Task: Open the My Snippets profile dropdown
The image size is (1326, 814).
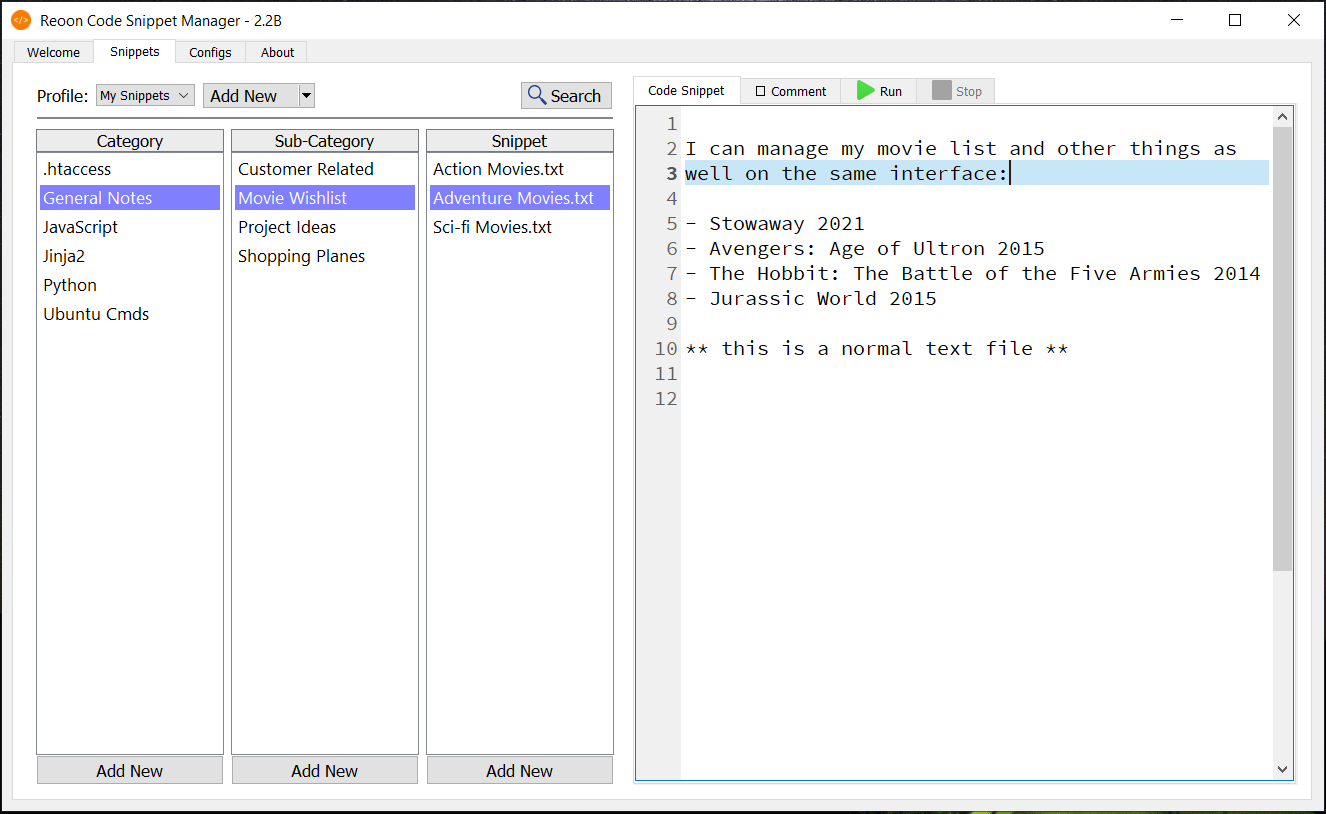Action: 145,96
